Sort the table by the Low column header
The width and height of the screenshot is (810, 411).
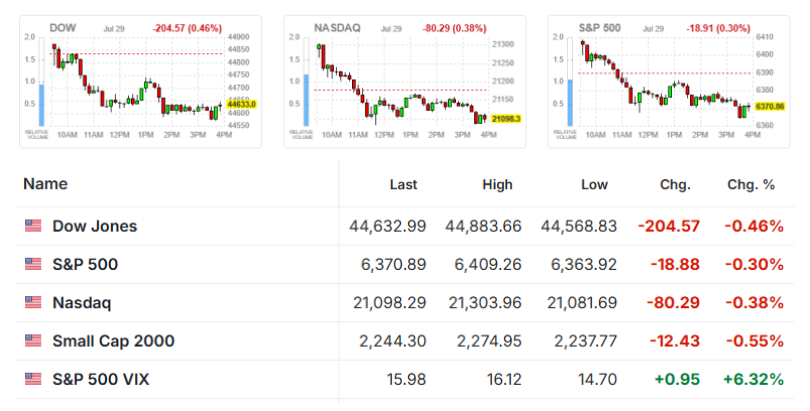click(595, 185)
